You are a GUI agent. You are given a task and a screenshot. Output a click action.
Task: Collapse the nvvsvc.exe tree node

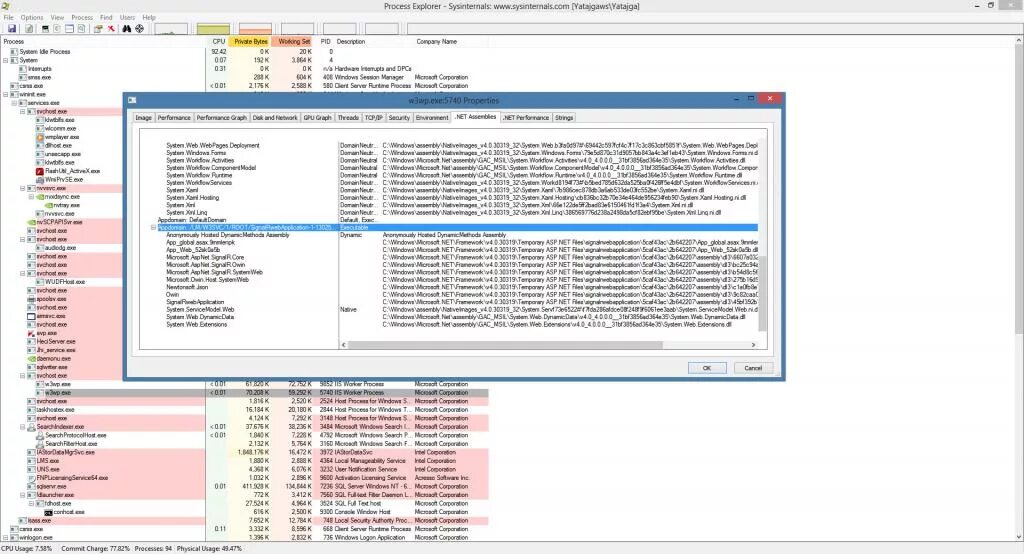(22, 188)
